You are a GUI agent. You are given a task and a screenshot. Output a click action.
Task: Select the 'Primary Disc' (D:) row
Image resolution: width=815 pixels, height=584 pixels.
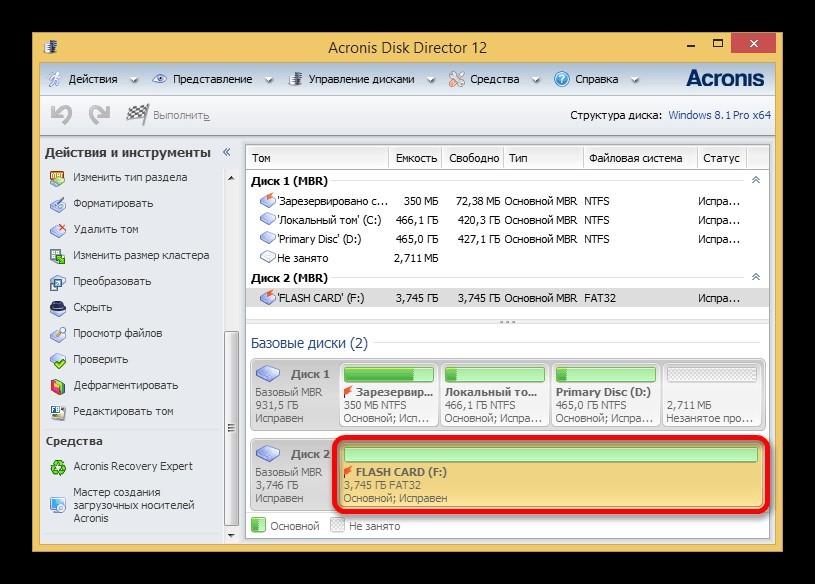coord(507,240)
